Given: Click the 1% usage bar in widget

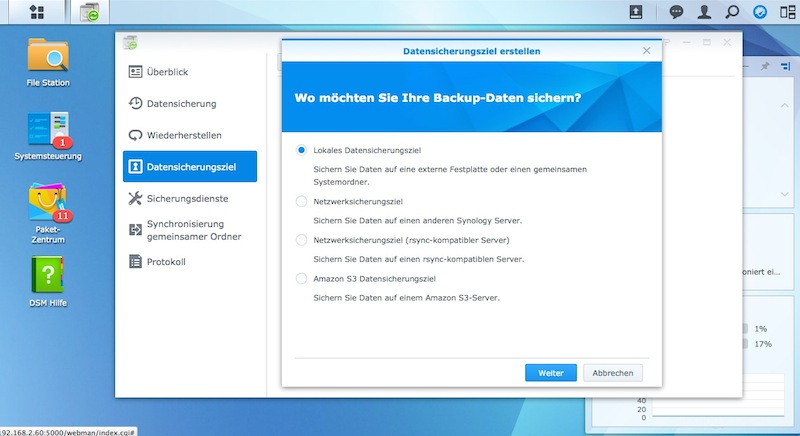Looking at the screenshot, I should (x=745, y=328).
